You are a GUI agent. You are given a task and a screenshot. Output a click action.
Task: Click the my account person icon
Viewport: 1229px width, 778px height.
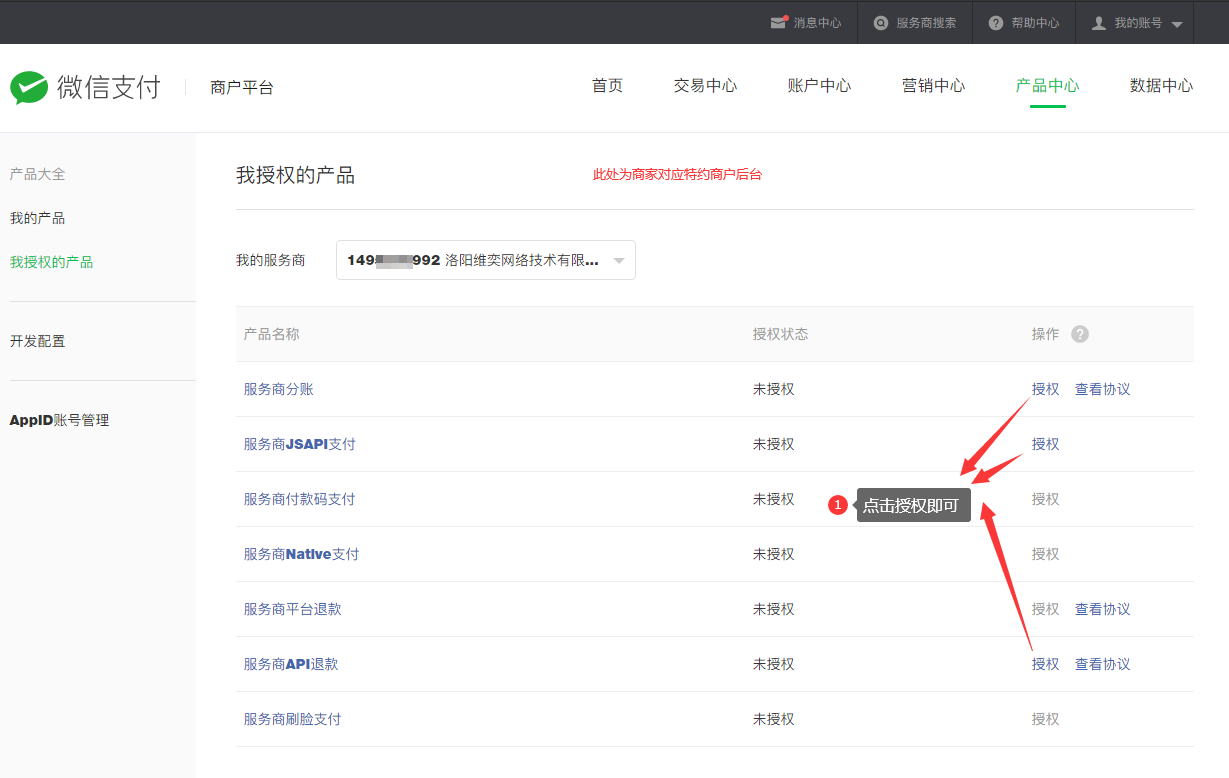1099,23
